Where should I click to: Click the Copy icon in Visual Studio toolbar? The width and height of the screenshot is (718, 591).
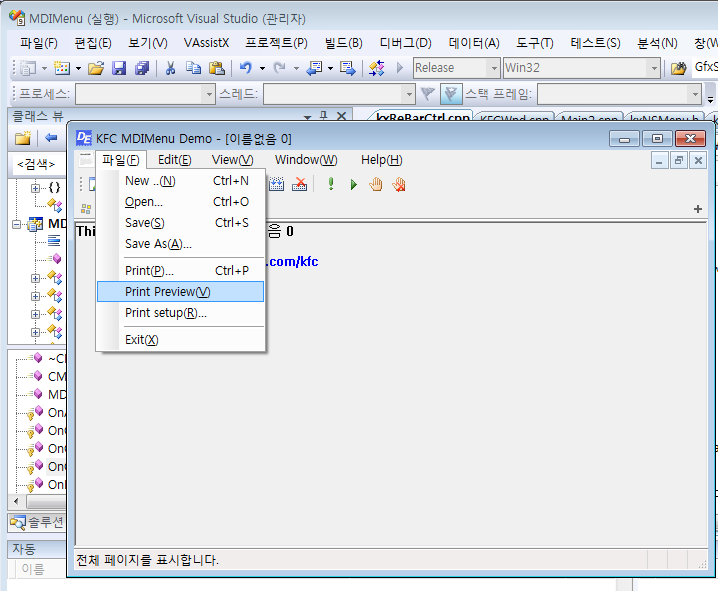click(193, 68)
